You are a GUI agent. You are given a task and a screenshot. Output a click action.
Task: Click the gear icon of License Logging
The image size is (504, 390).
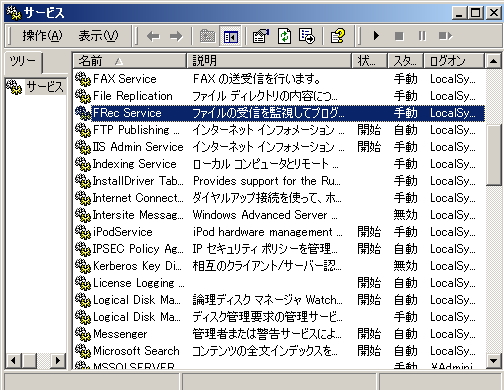coord(83,283)
